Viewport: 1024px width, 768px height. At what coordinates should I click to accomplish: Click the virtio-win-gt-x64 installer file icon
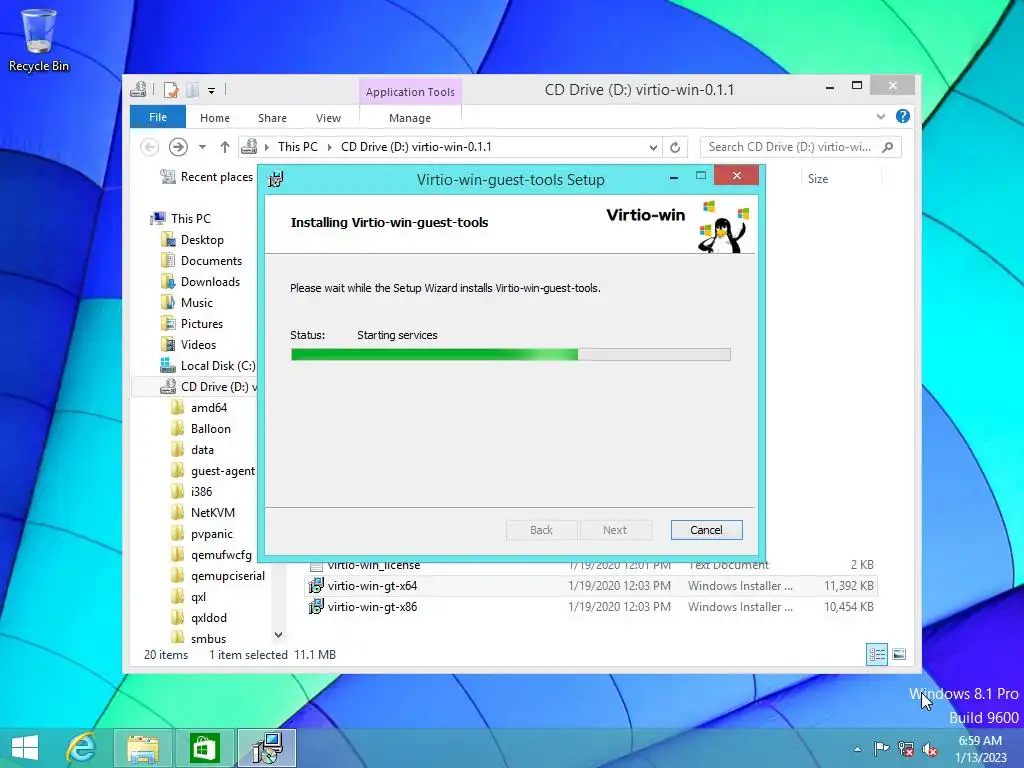click(316, 585)
